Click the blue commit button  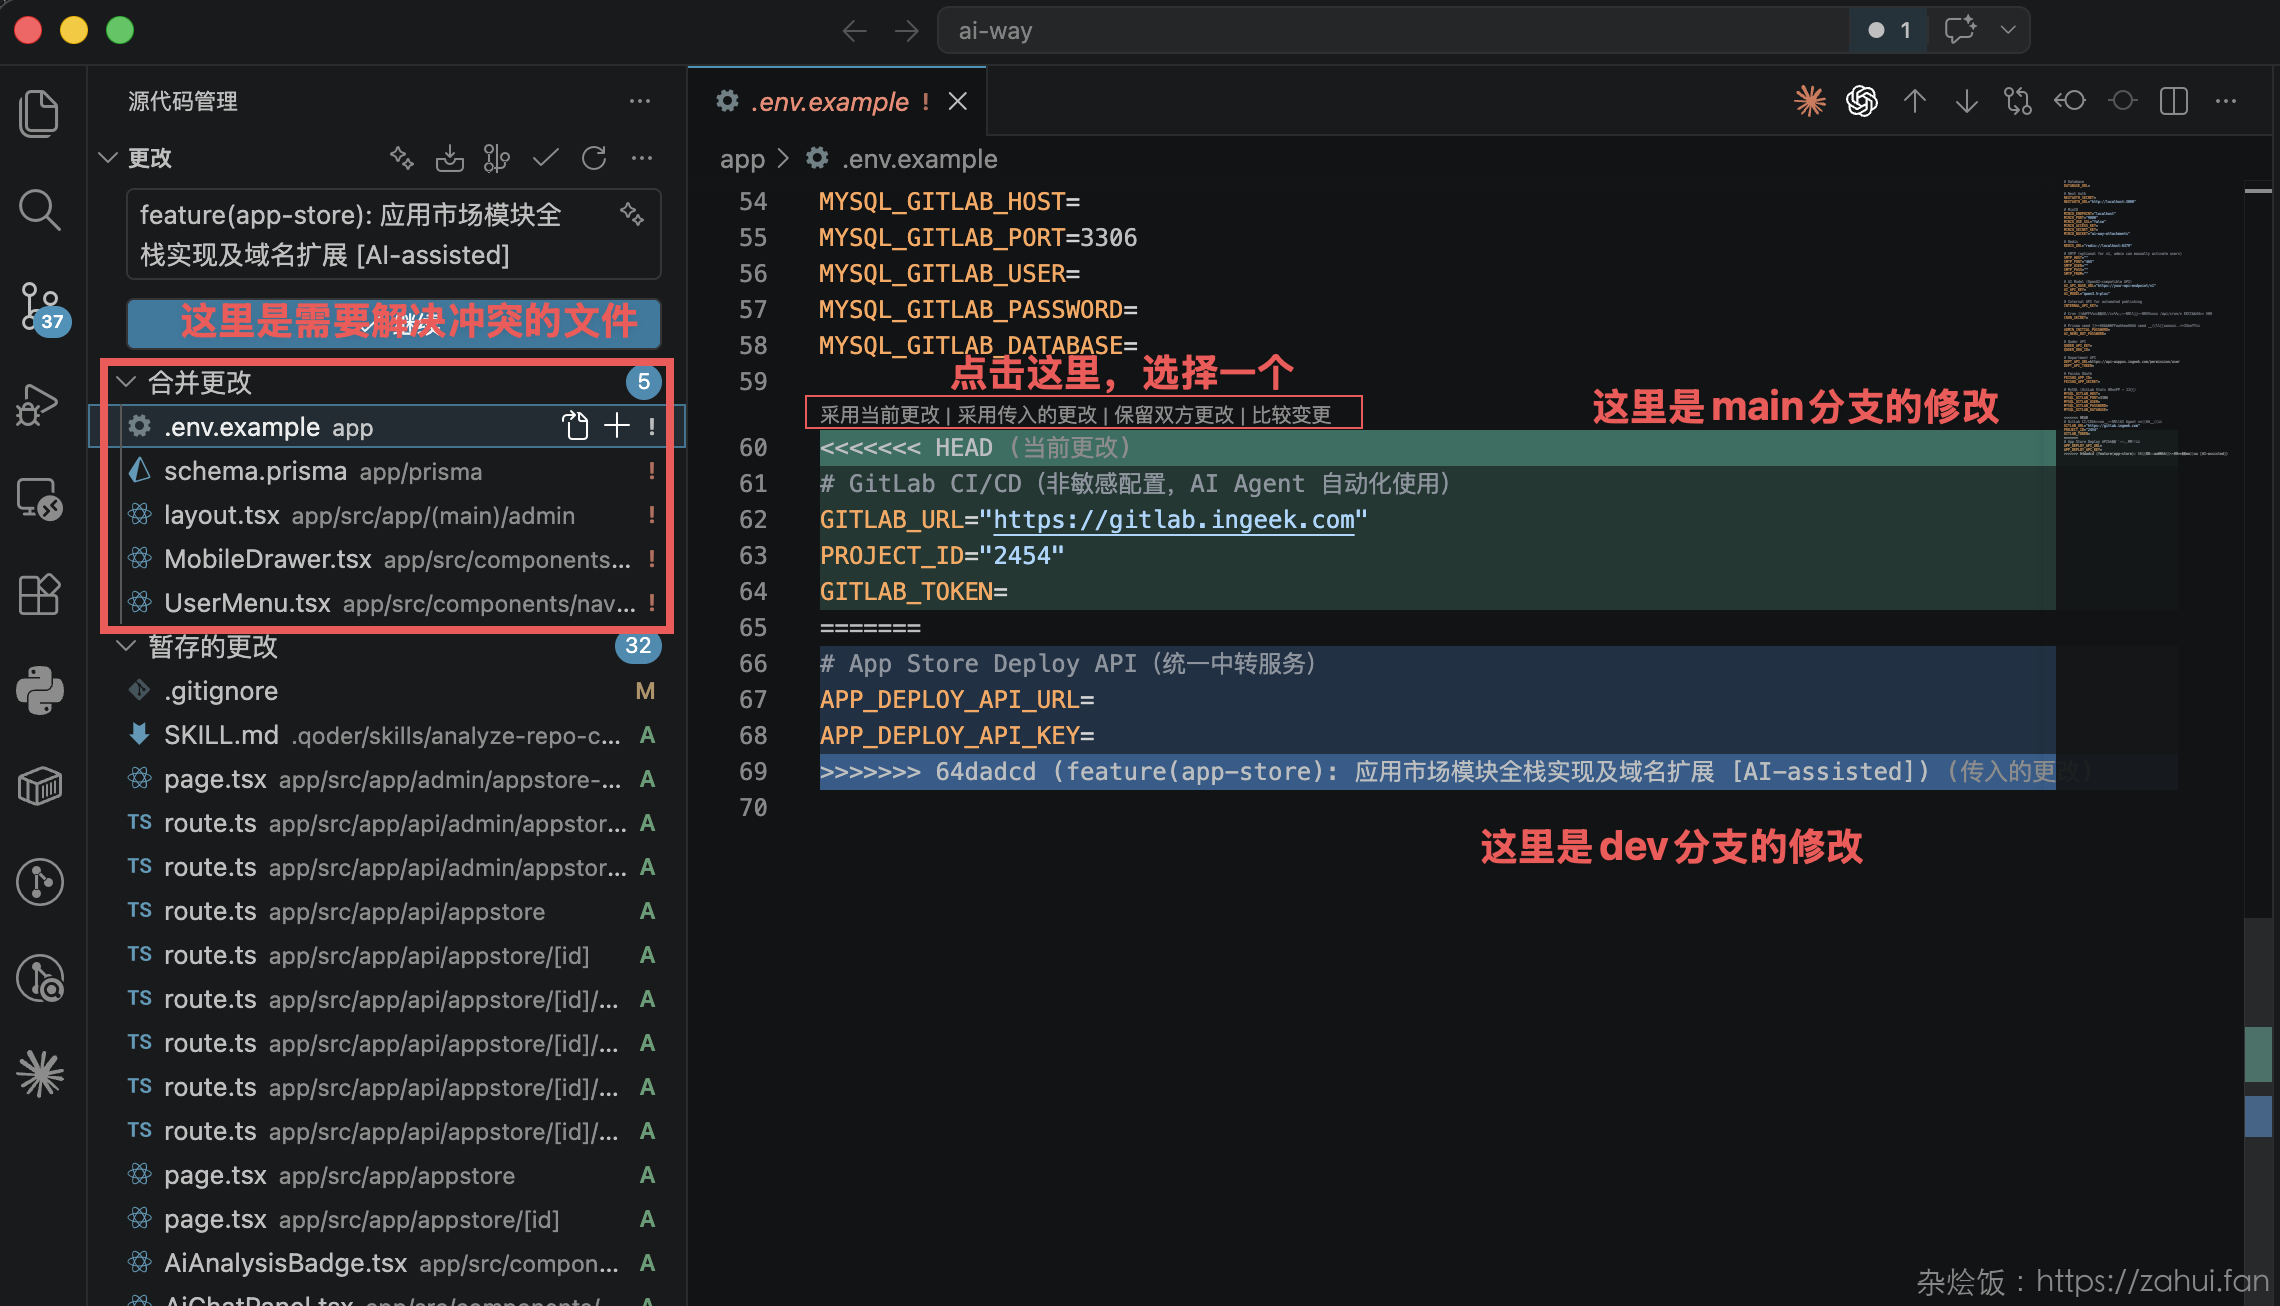394,323
